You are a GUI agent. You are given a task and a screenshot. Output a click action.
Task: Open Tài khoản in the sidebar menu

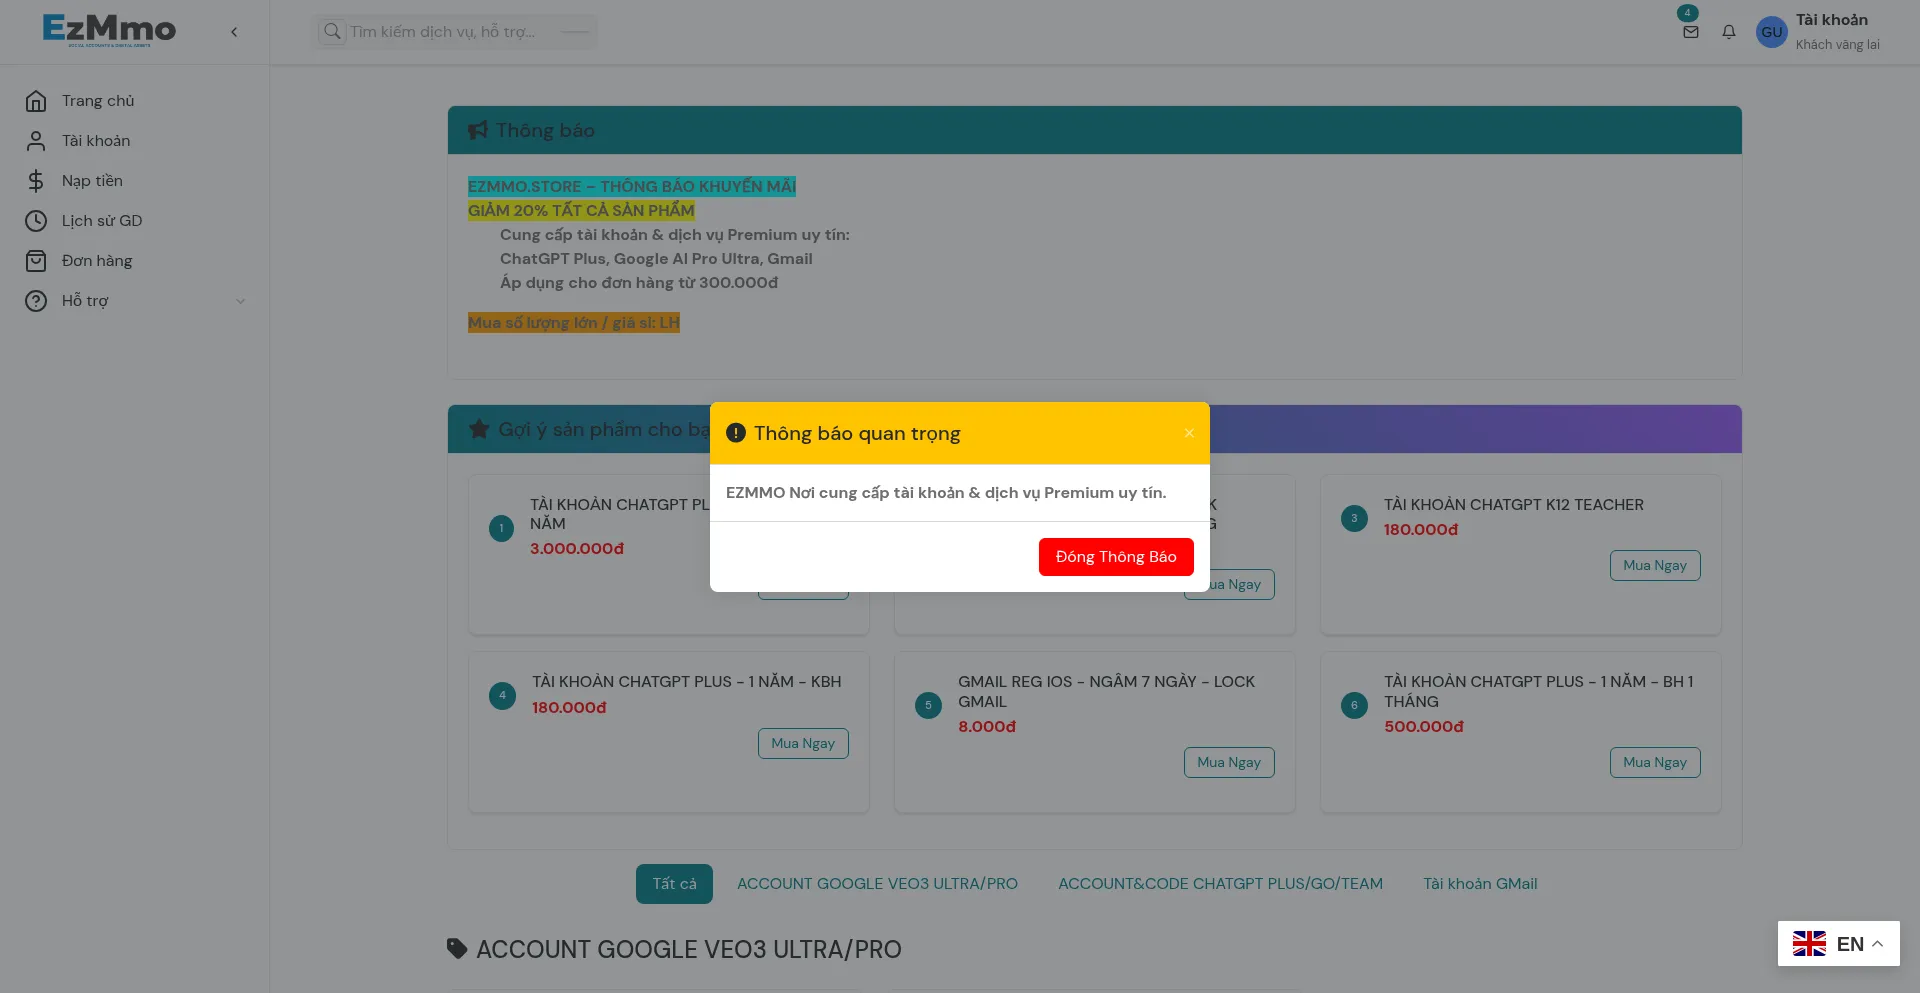(x=96, y=141)
